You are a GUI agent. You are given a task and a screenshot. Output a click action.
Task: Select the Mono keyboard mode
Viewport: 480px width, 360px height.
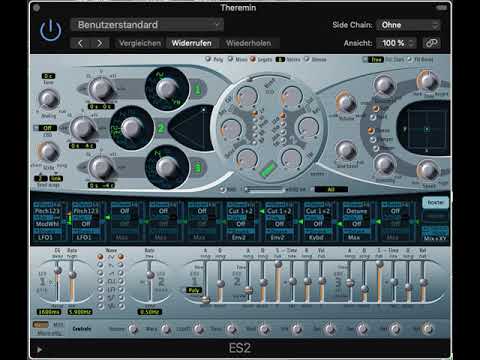pyautogui.click(x=231, y=59)
